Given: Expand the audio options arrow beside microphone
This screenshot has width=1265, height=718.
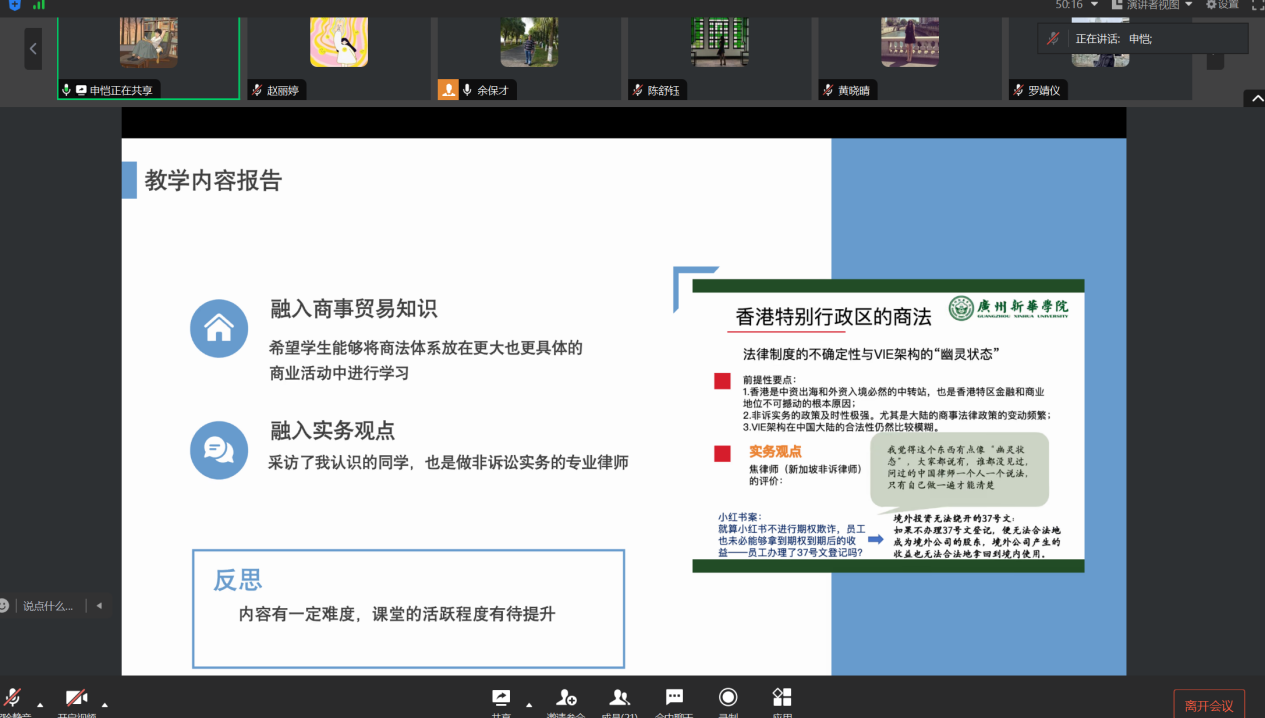Looking at the screenshot, I should 39,704.
